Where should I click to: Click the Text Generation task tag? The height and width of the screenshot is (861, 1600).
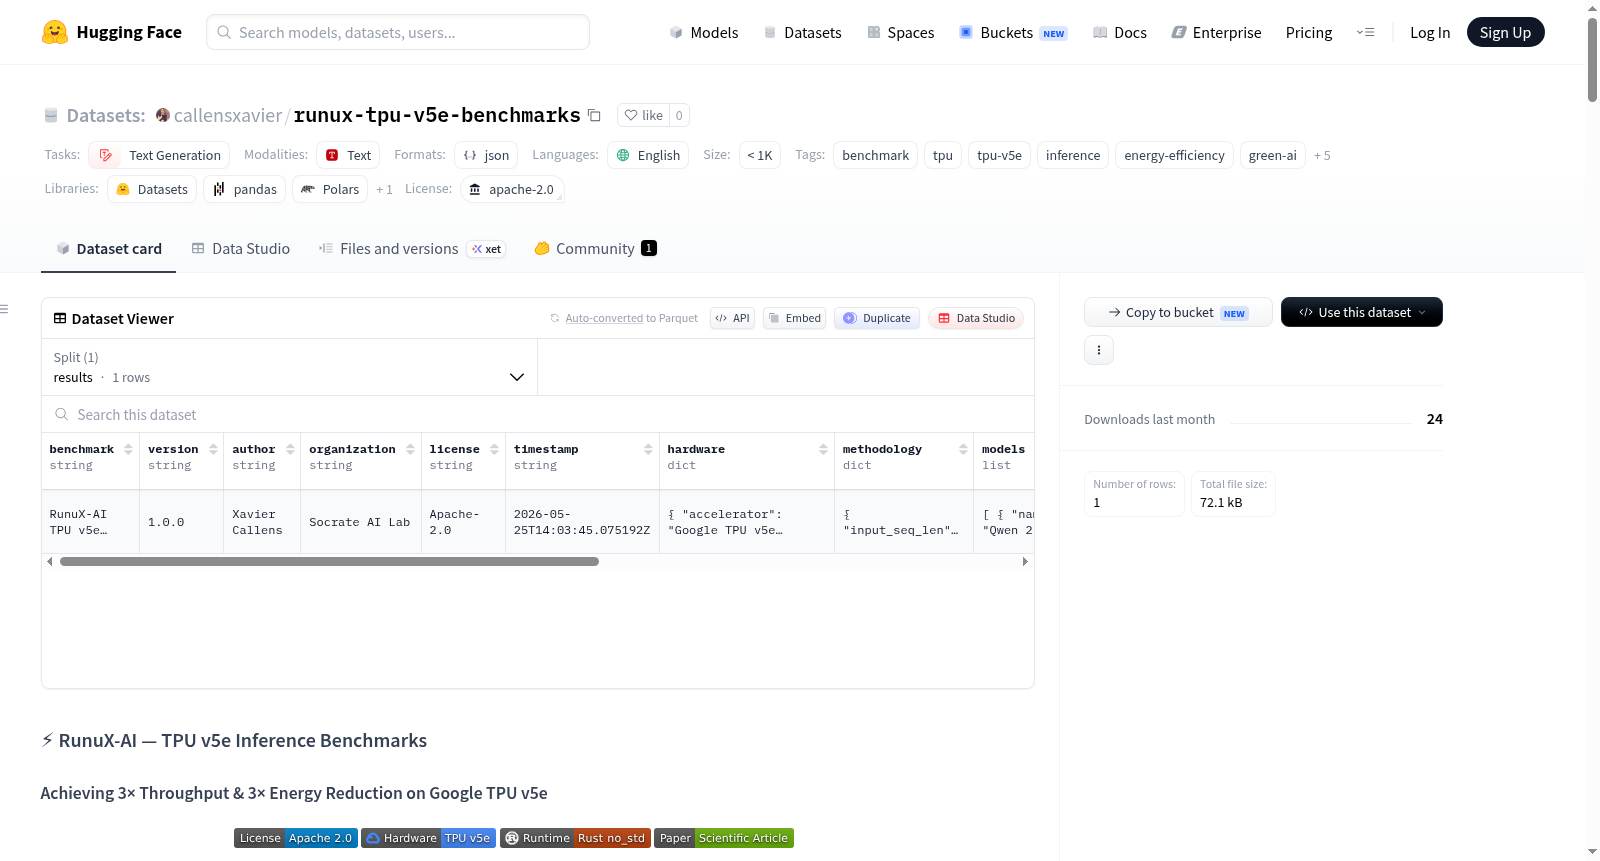(x=159, y=155)
